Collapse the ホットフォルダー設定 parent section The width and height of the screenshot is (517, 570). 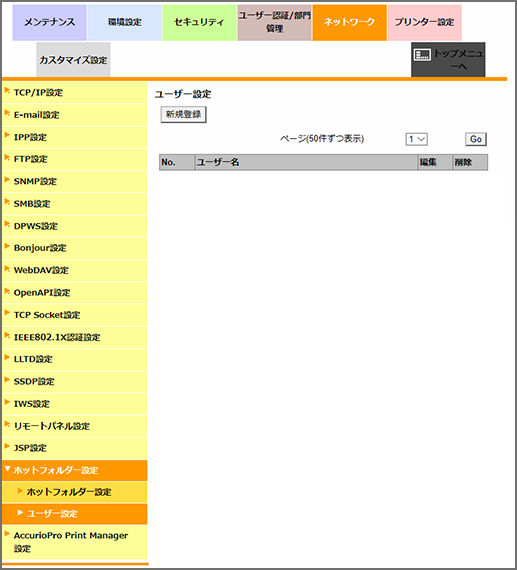[x=75, y=470]
